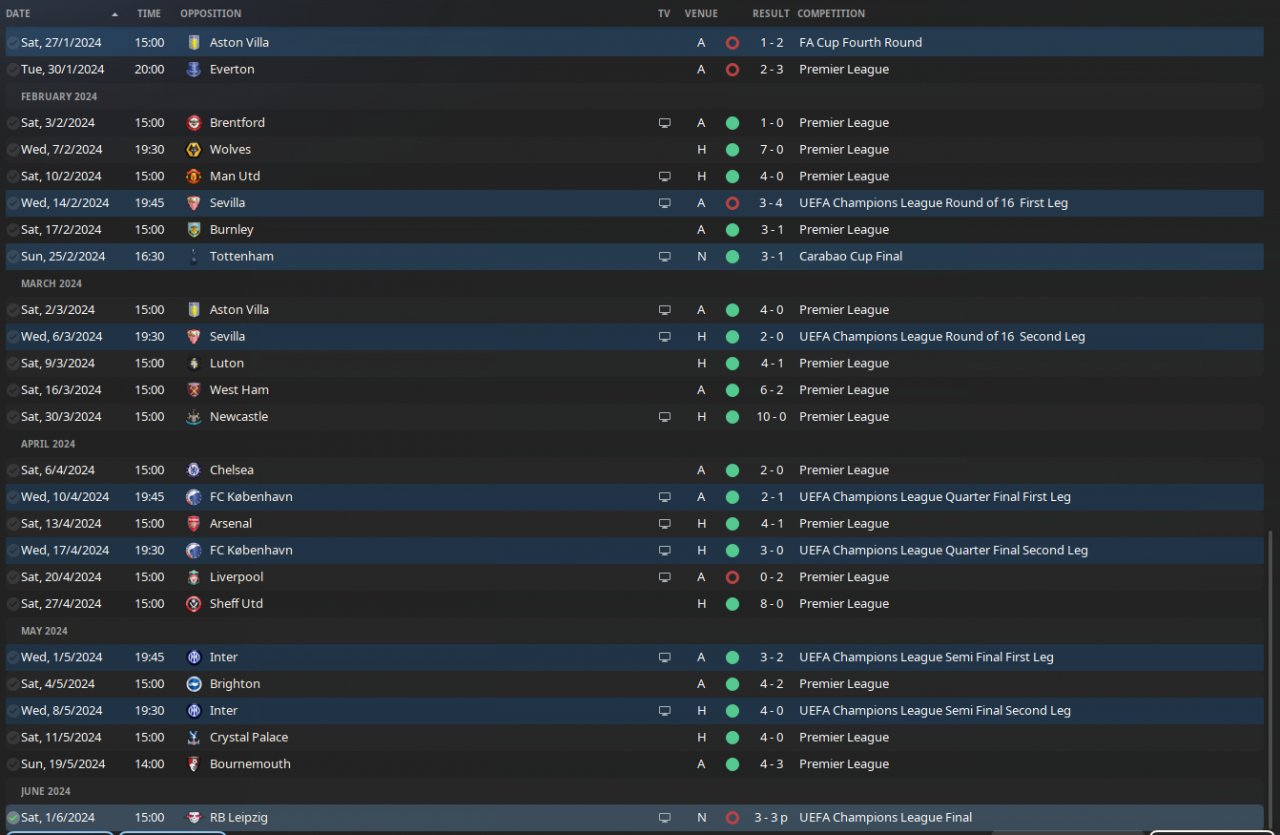Sort fixtures by Competition column header
This screenshot has width=1280, height=835.
[831, 14]
